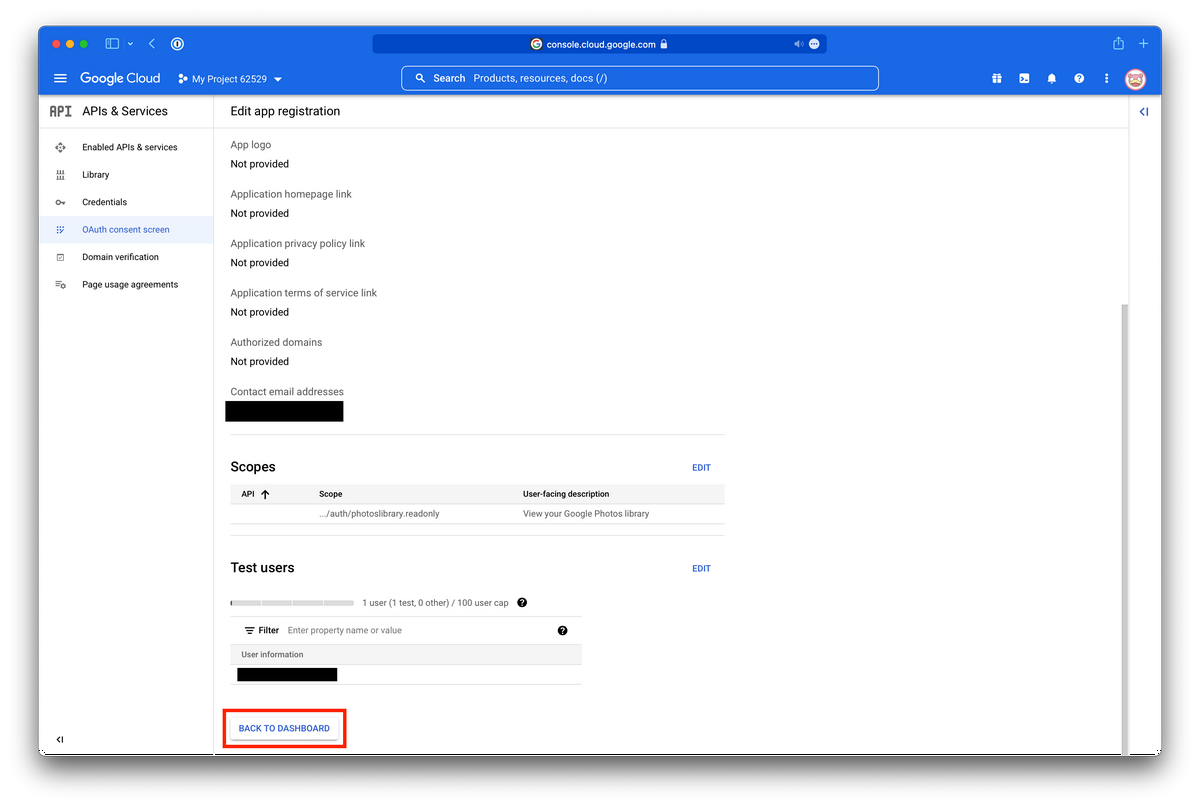Open Domain verification page

120,257
